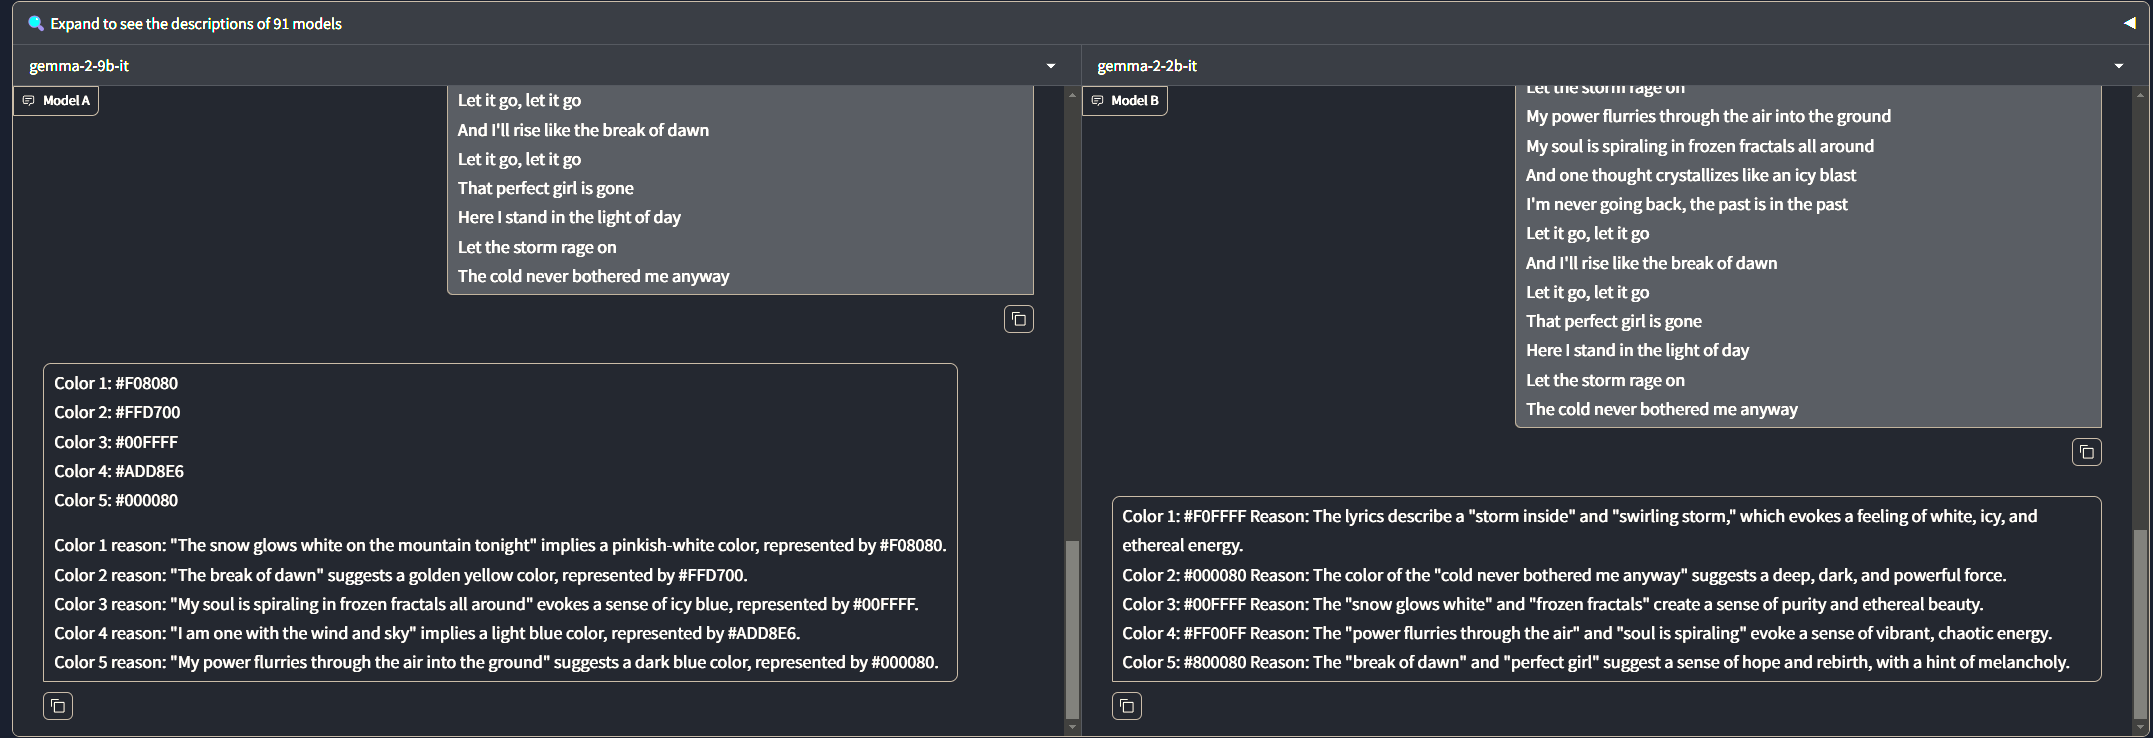Screen dimensions: 2153x738
Task: Click "Expand to see the descriptions of 91 models"
Action: coord(196,23)
